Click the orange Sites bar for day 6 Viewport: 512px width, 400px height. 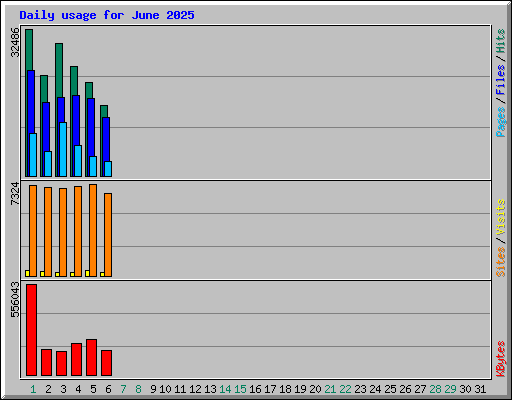108,235
